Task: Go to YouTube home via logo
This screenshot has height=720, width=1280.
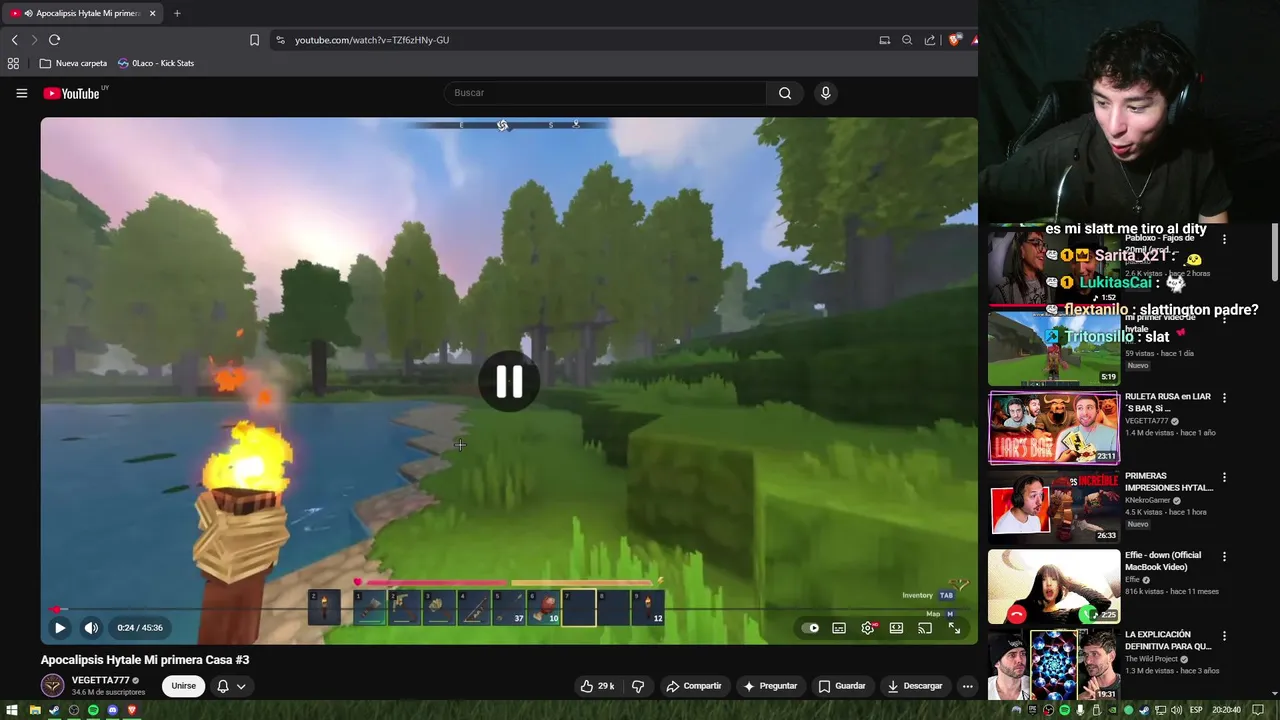Action: (x=71, y=93)
